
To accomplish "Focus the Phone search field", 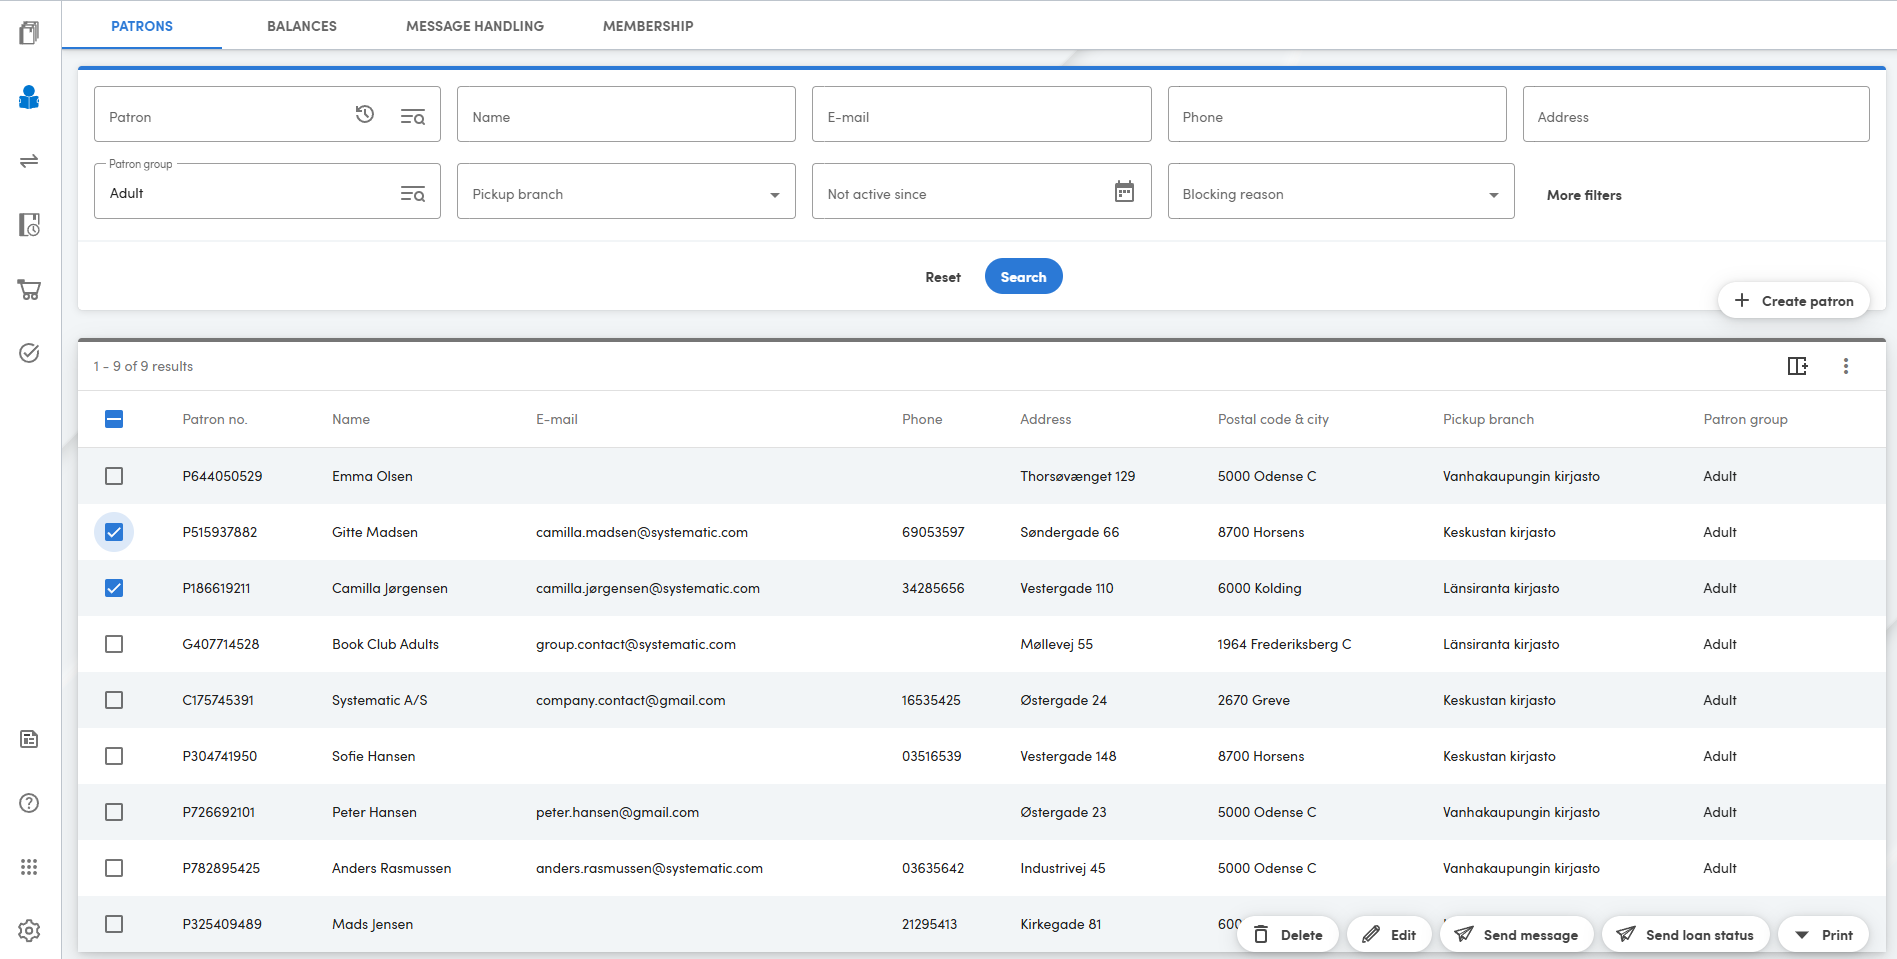I will pos(1337,114).
